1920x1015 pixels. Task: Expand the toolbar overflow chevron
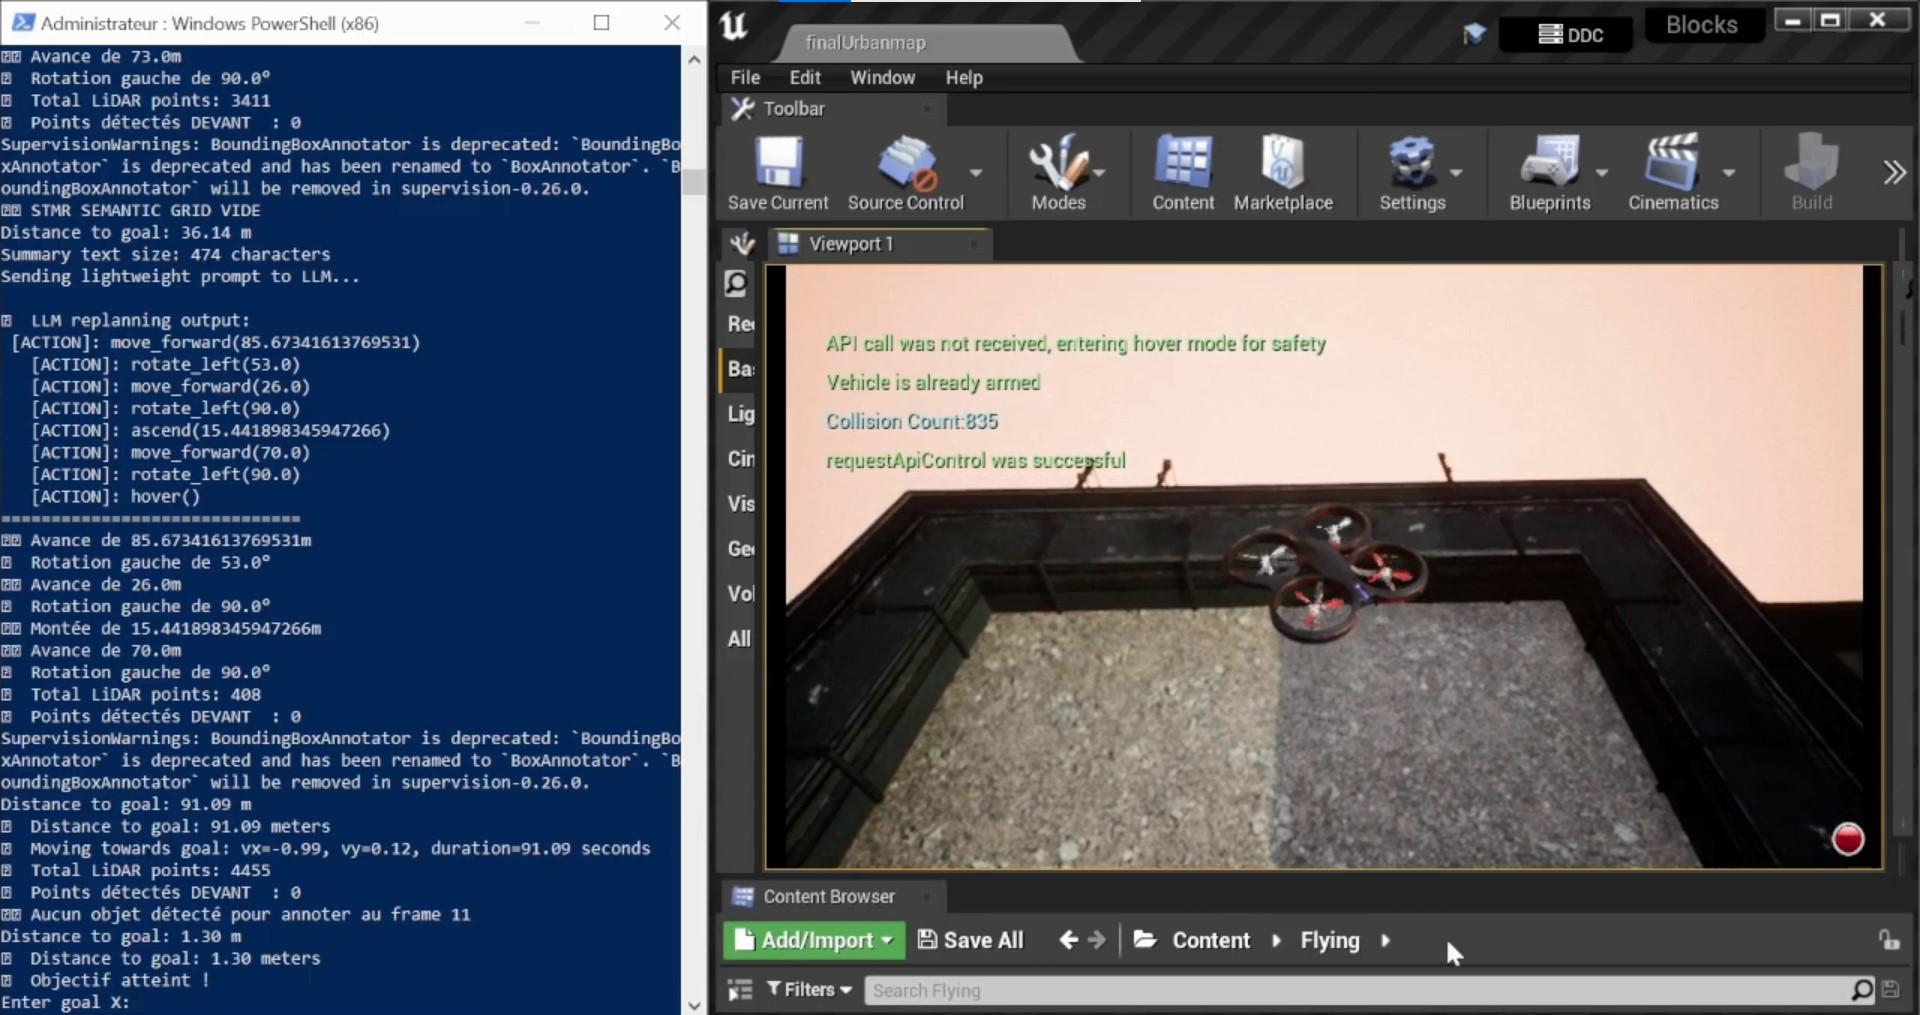pos(1893,173)
